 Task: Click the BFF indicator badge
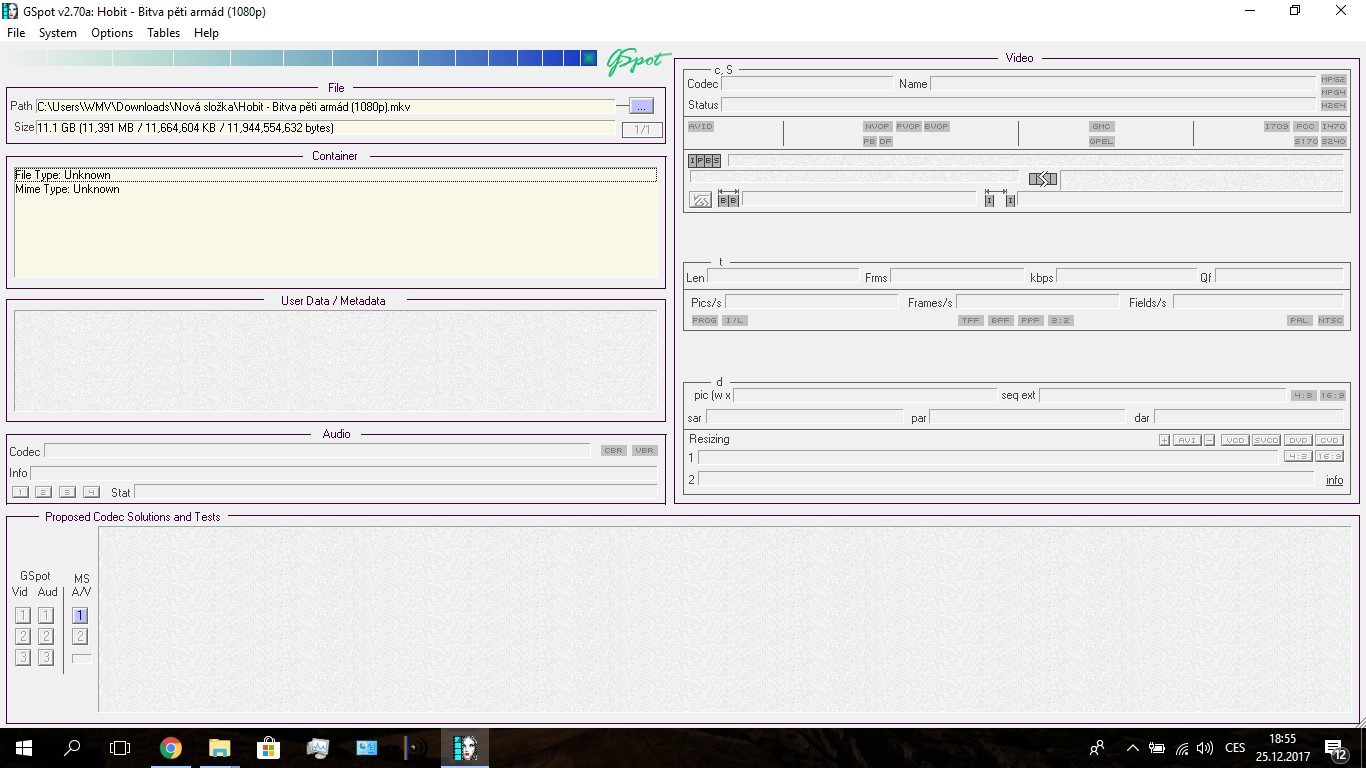coord(1000,320)
